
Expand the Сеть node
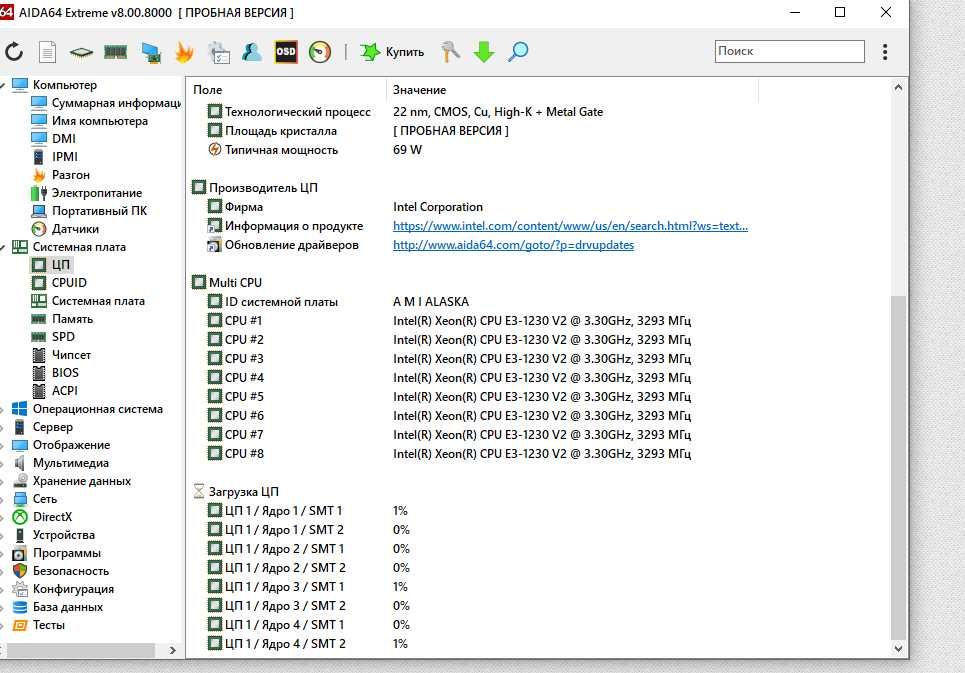click(2, 499)
